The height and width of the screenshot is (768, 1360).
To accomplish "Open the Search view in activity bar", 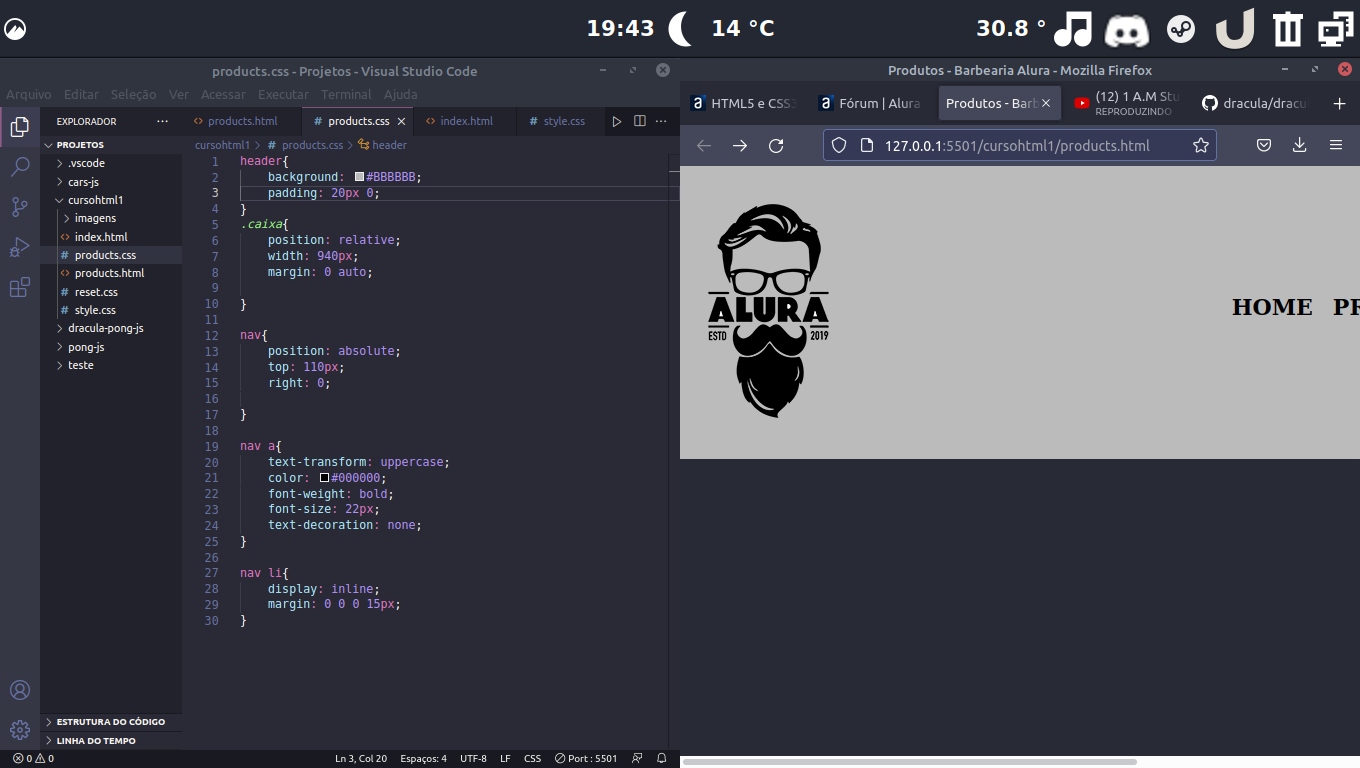I will click(19, 166).
